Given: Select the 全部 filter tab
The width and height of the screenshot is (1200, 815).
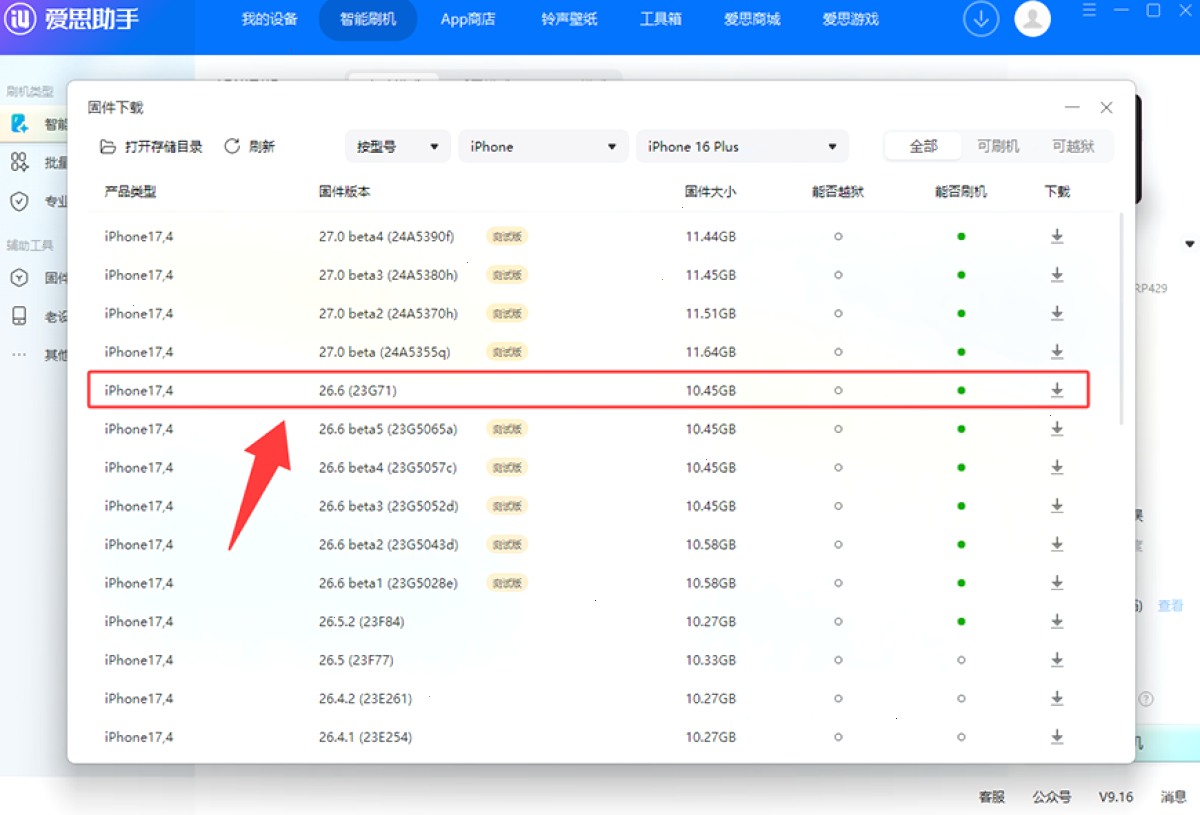Looking at the screenshot, I should (x=923, y=146).
